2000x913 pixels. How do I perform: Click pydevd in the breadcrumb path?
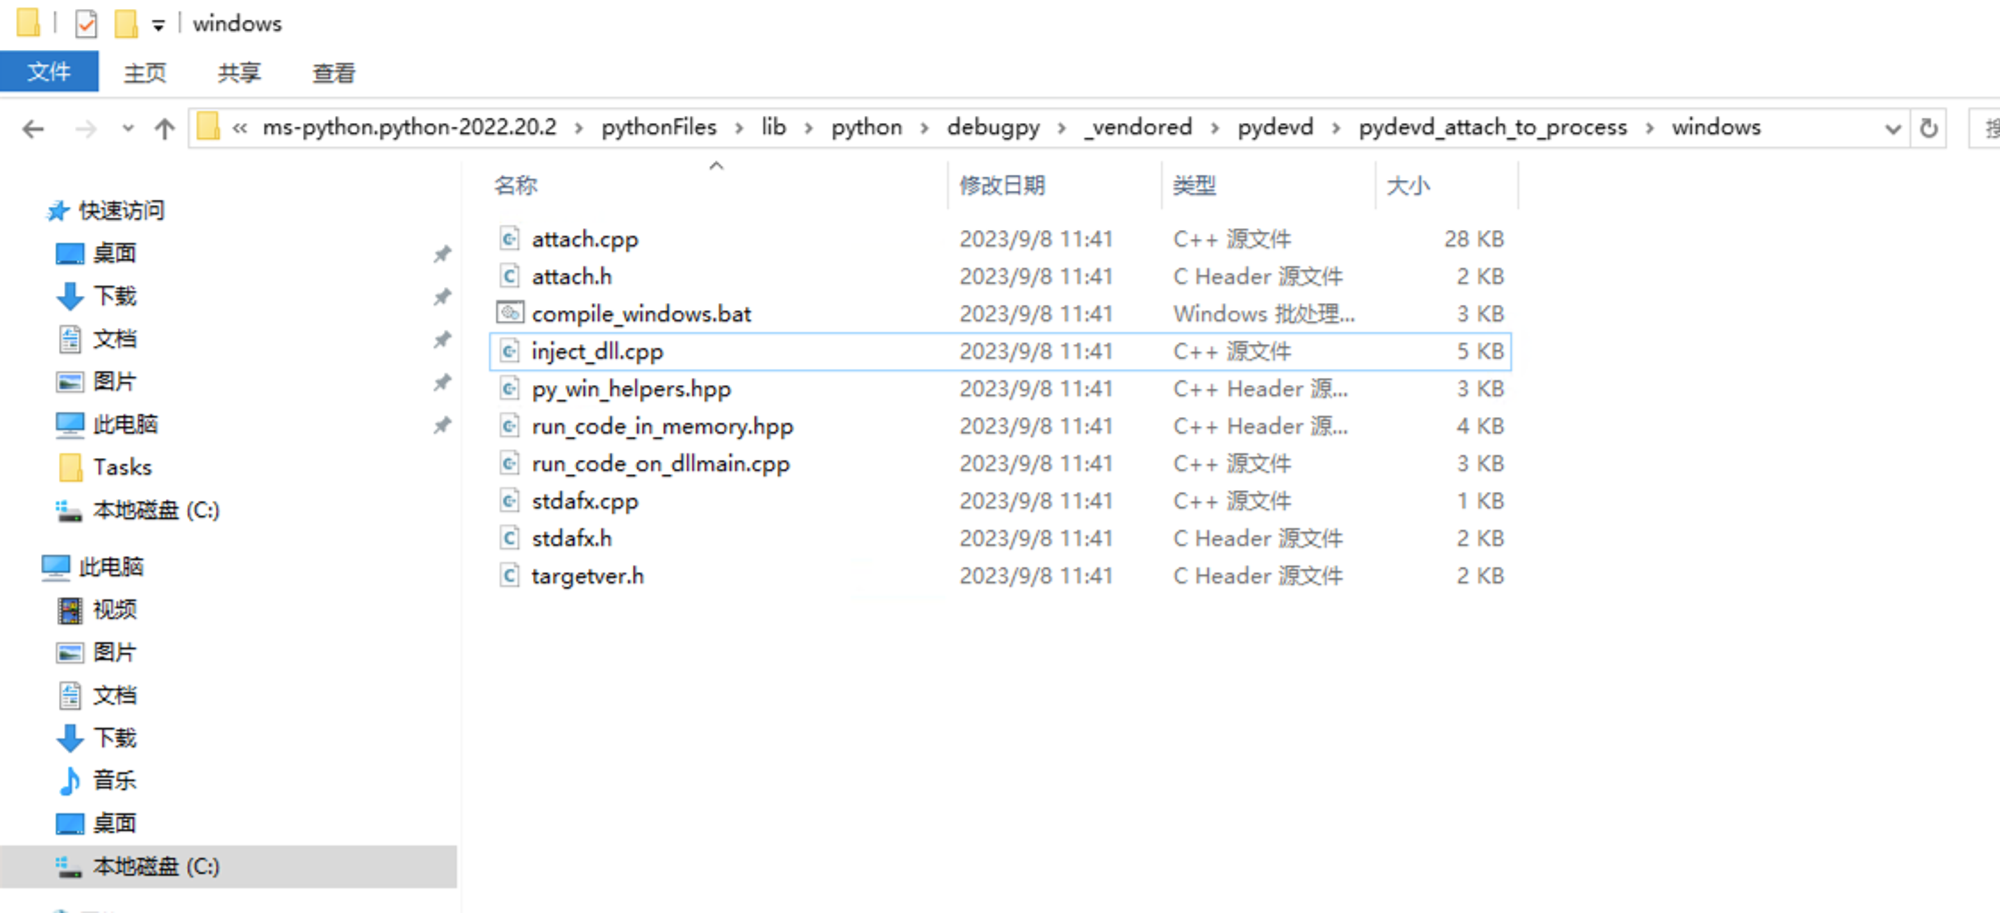point(1275,128)
